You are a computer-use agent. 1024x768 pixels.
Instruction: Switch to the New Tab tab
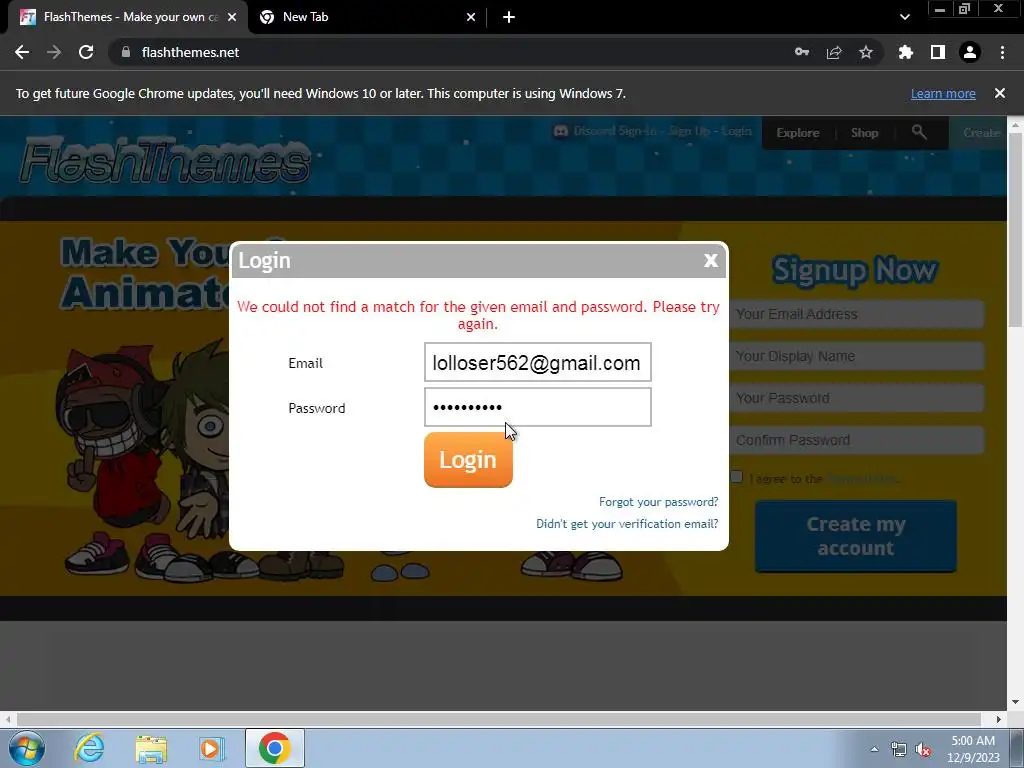pyautogui.click(x=367, y=17)
